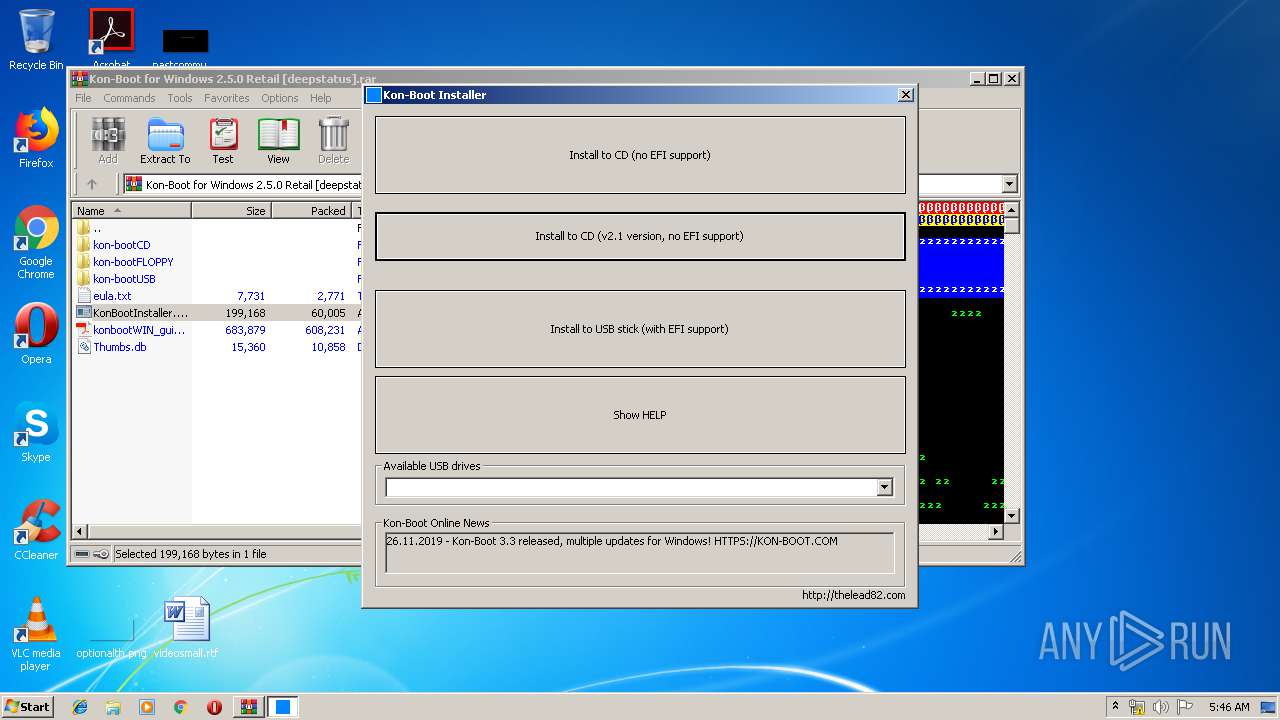This screenshot has width=1280, height=720.
Task: Open Internet Explorer from the taskbar
Action: [x=80, y=707]
